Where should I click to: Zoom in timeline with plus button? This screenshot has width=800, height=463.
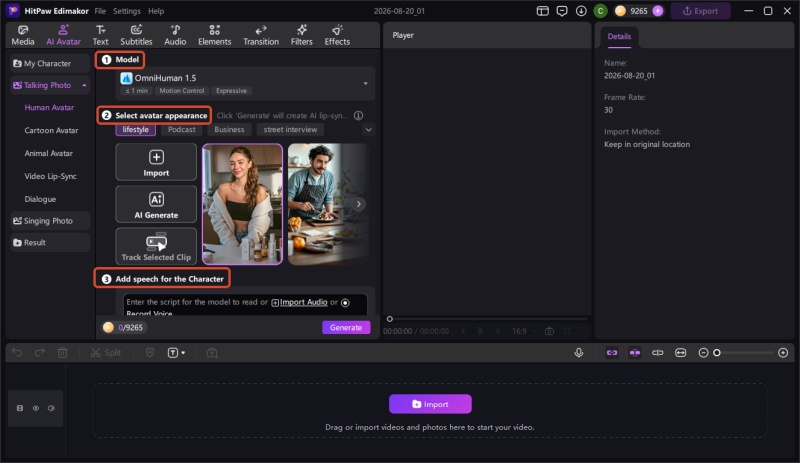click(x=783, y=353)
